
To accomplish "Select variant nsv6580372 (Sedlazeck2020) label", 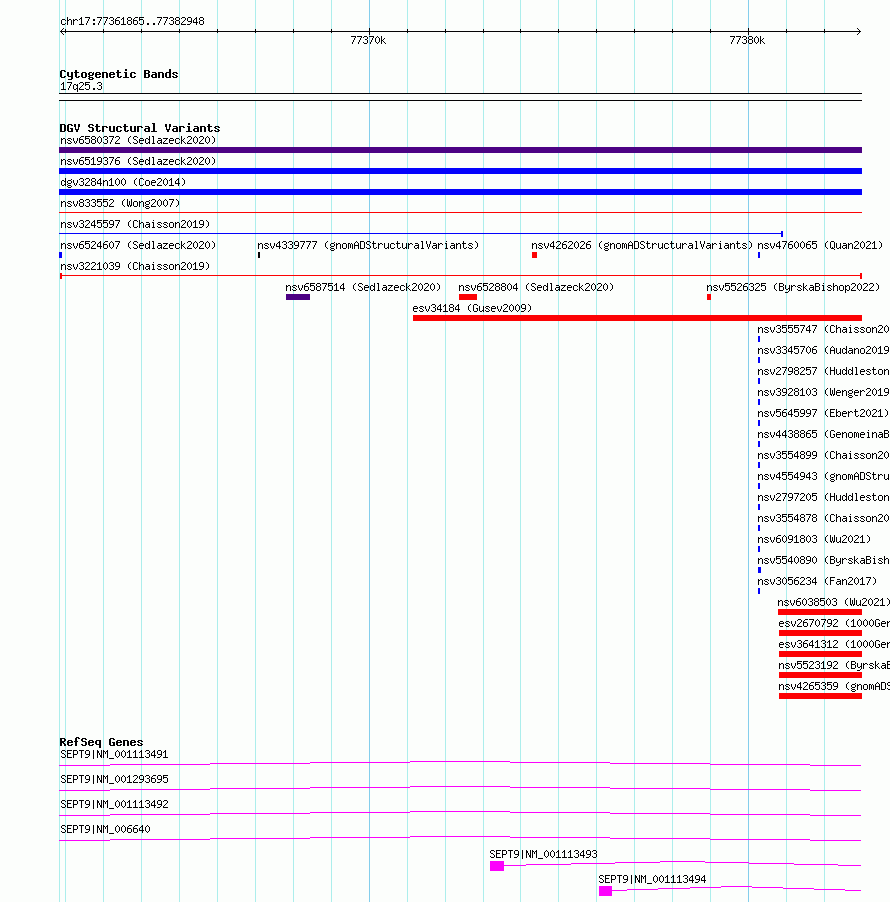I will coord(138,140).
